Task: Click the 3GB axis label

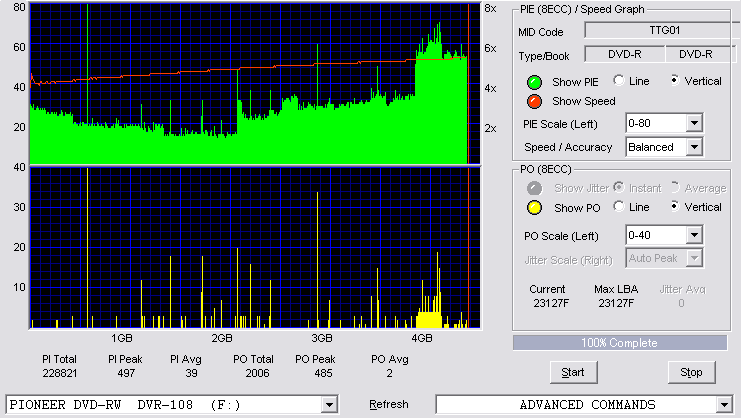Action: click(322, 338)
